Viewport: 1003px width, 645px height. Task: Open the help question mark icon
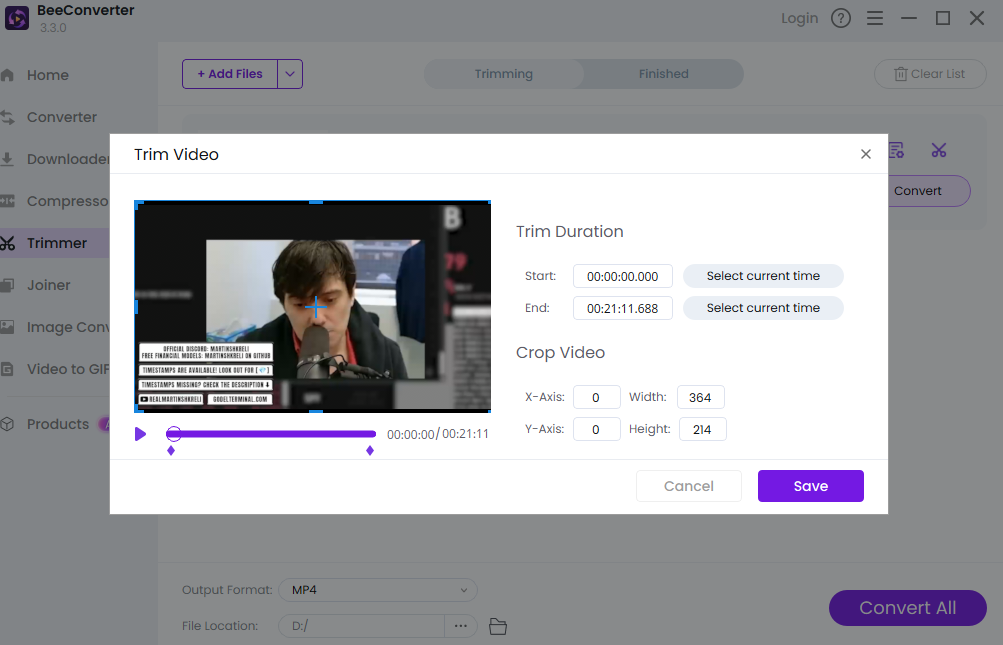841,18
